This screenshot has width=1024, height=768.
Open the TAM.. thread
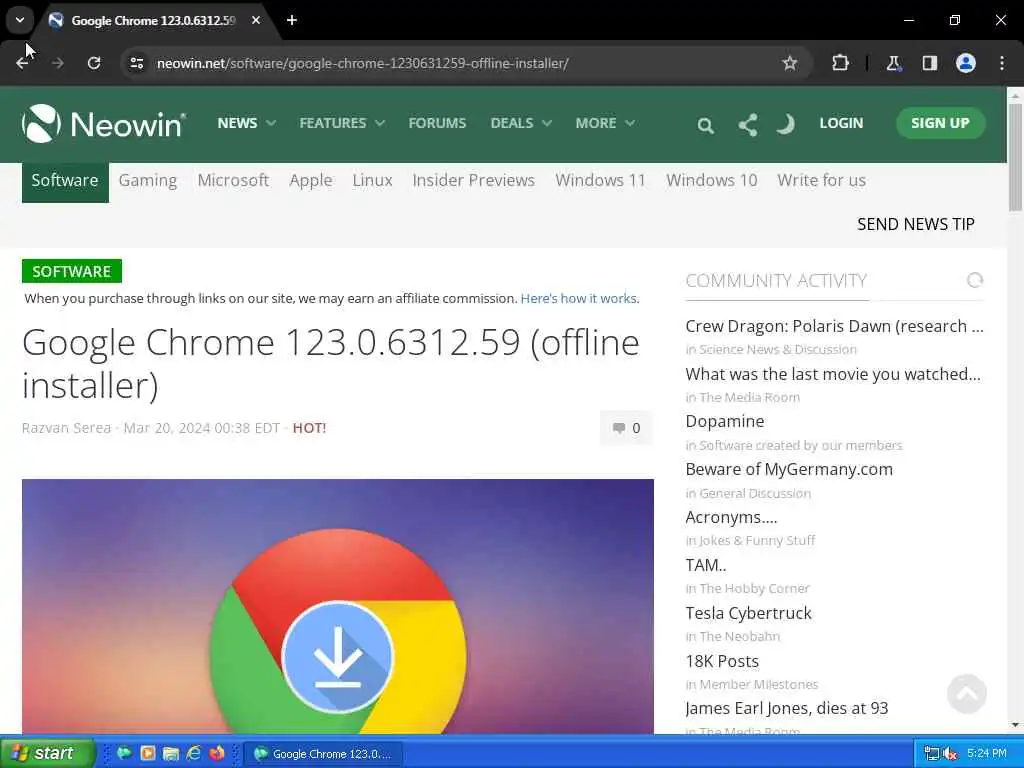click(705, 565)
